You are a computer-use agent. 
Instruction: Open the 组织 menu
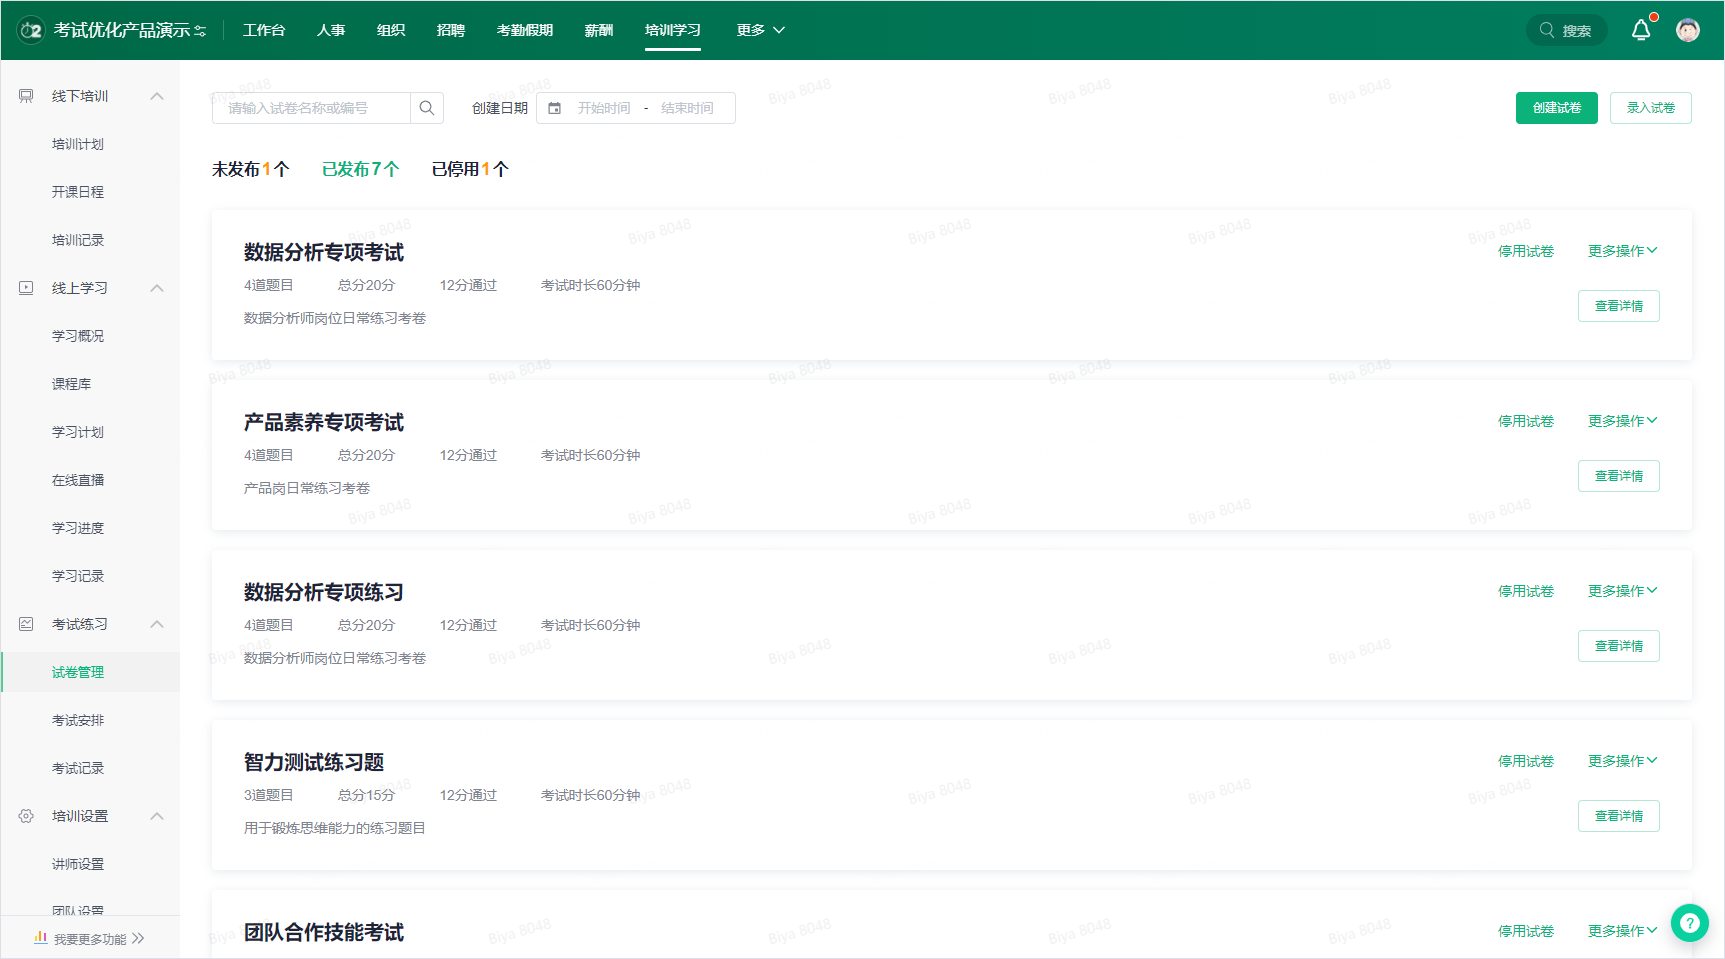point(391,30)
